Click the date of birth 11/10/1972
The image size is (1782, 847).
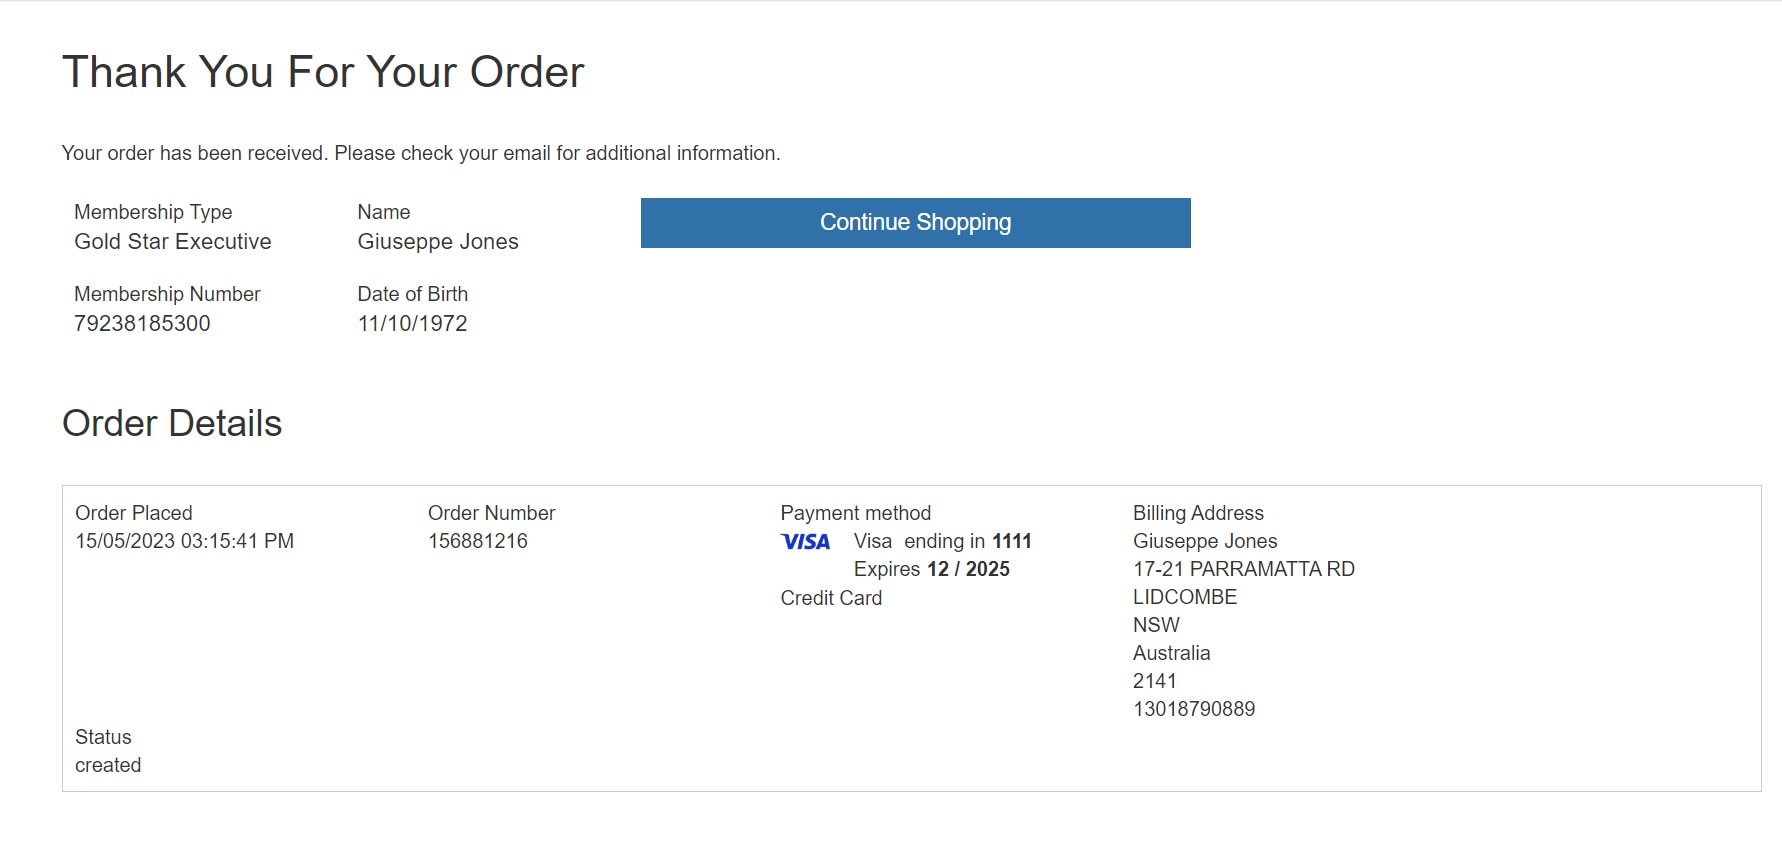(x=412, y=323)
